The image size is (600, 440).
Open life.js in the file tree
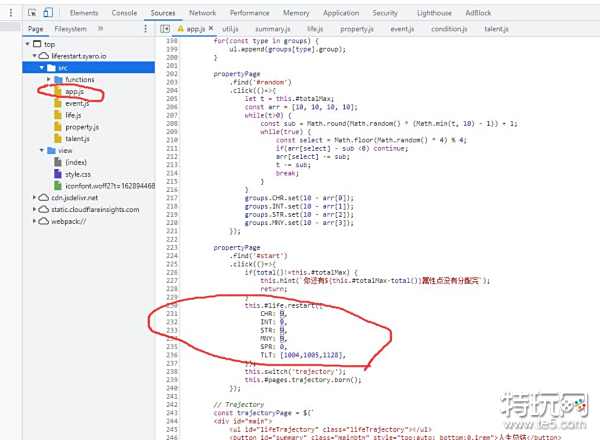pos(73,115)
